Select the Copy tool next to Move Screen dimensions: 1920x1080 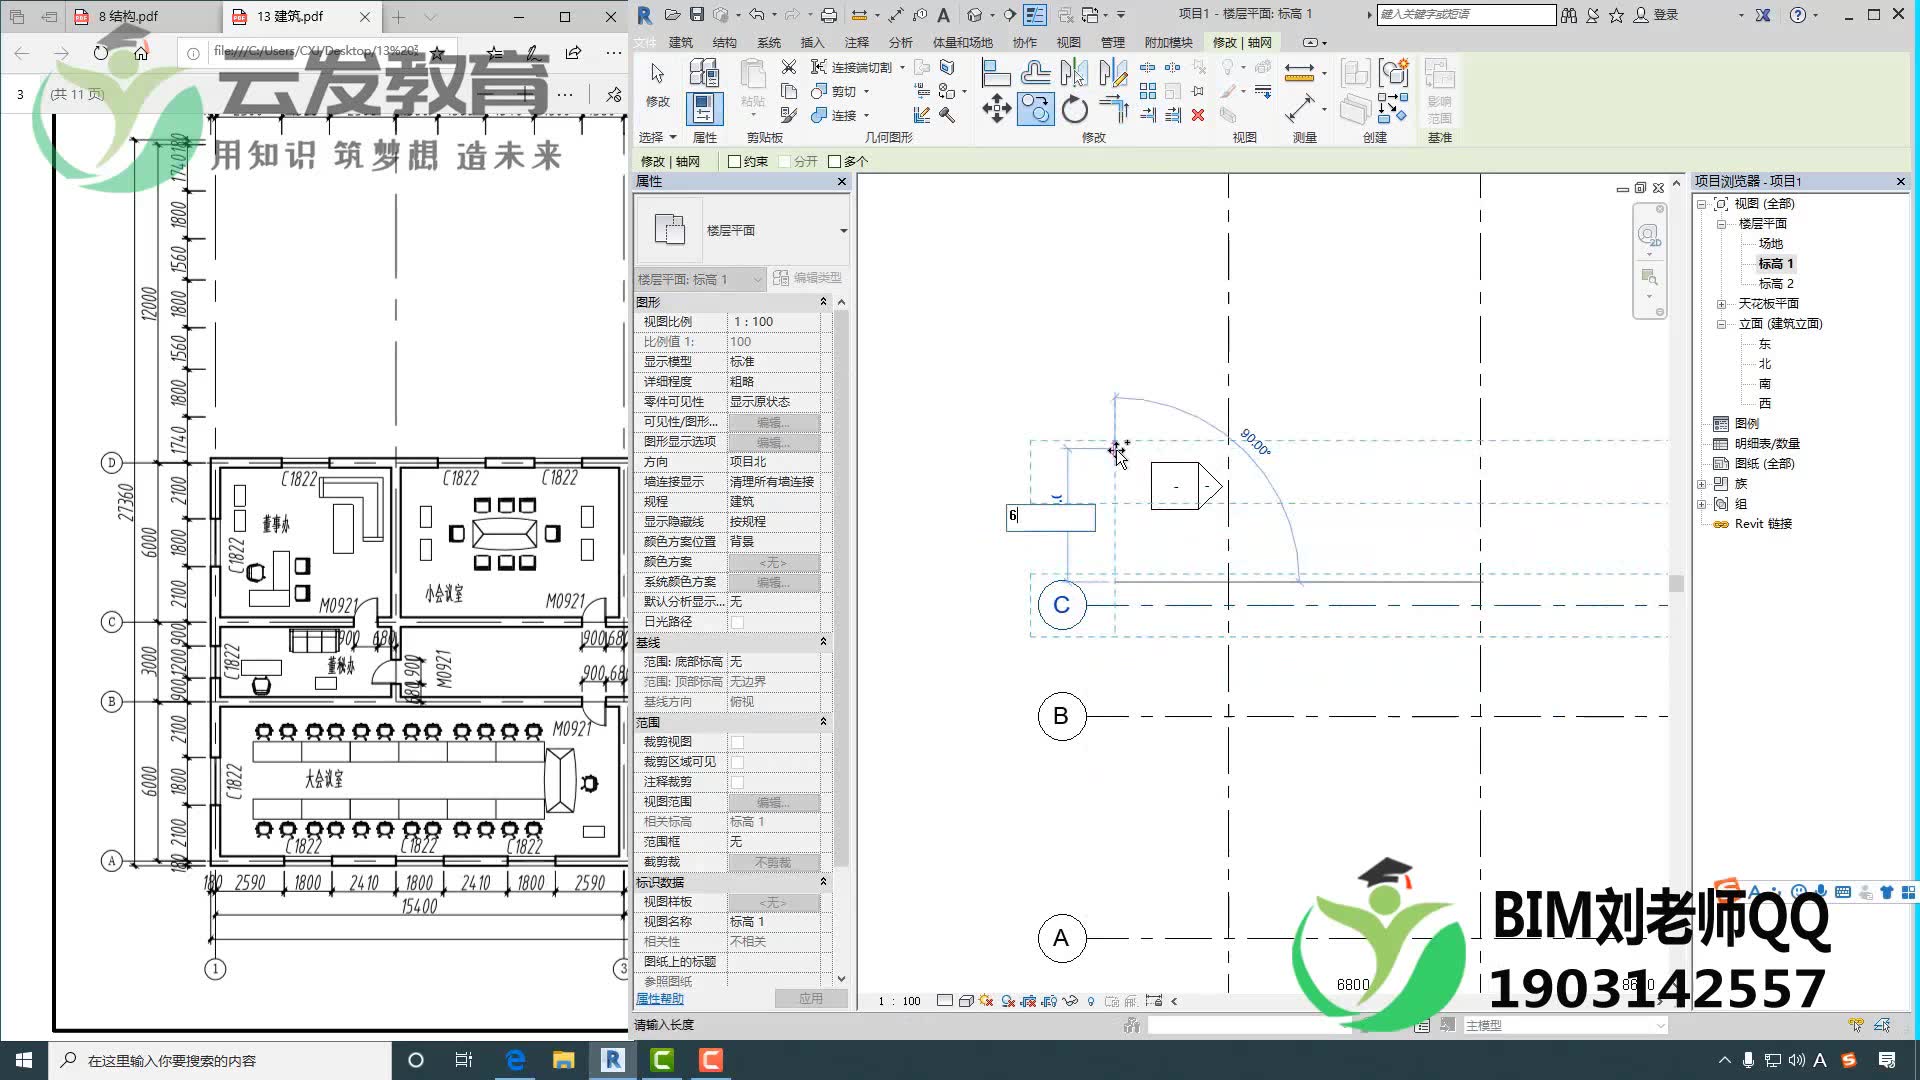(1035, 109)
